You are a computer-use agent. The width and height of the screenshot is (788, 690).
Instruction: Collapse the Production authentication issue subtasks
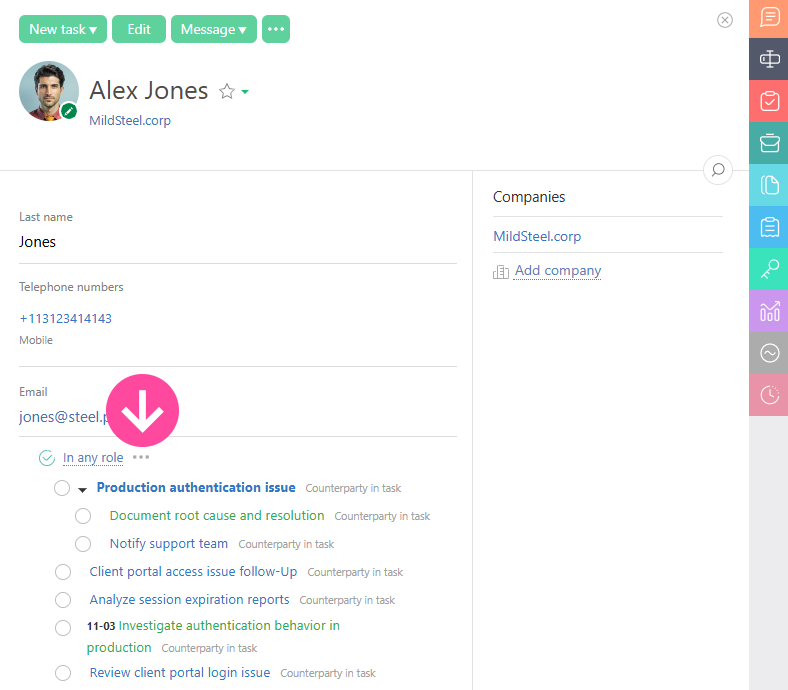point(83,489)
